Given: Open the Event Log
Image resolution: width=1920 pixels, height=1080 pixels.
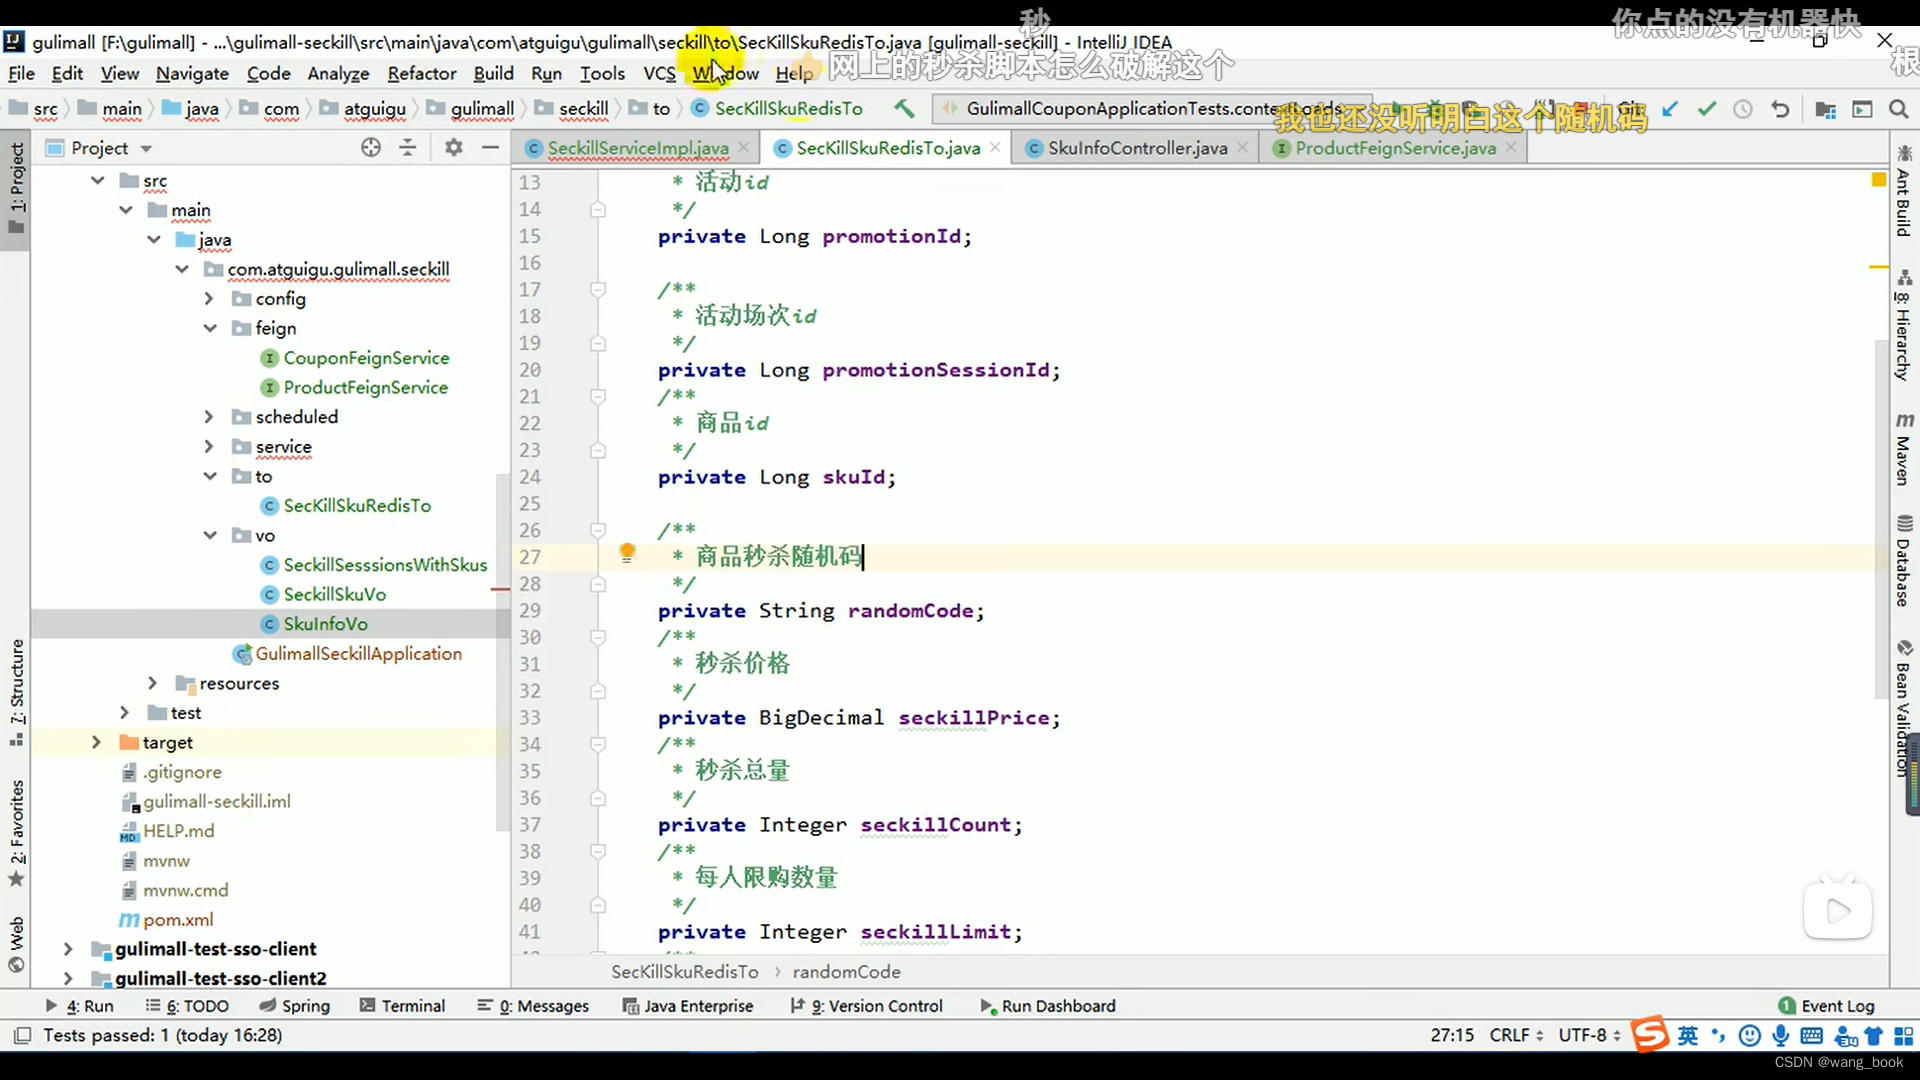Looking at the screenshot, I should click(x=1827, y=1006).
